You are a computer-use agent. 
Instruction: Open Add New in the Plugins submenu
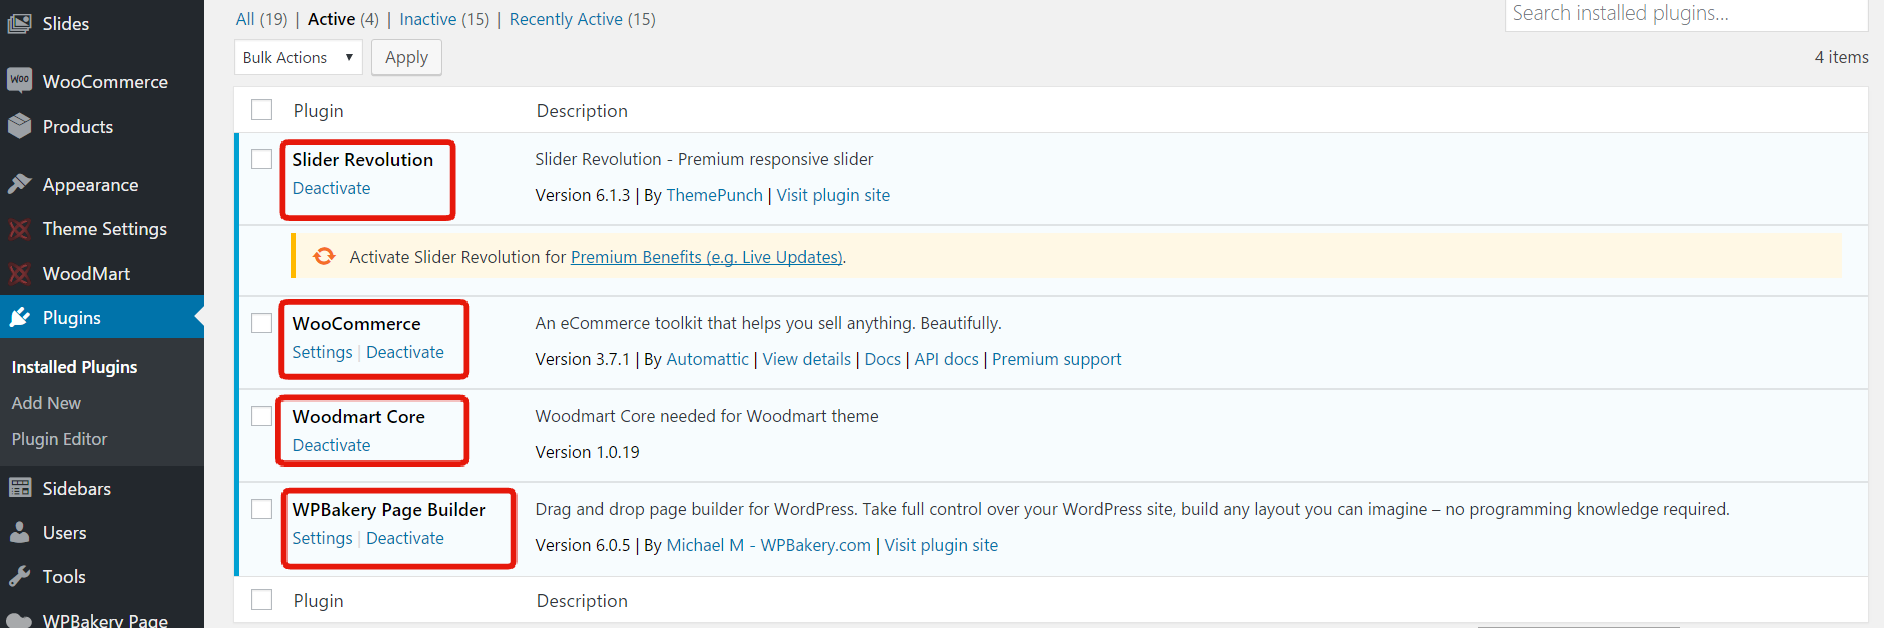click(46, 403)
